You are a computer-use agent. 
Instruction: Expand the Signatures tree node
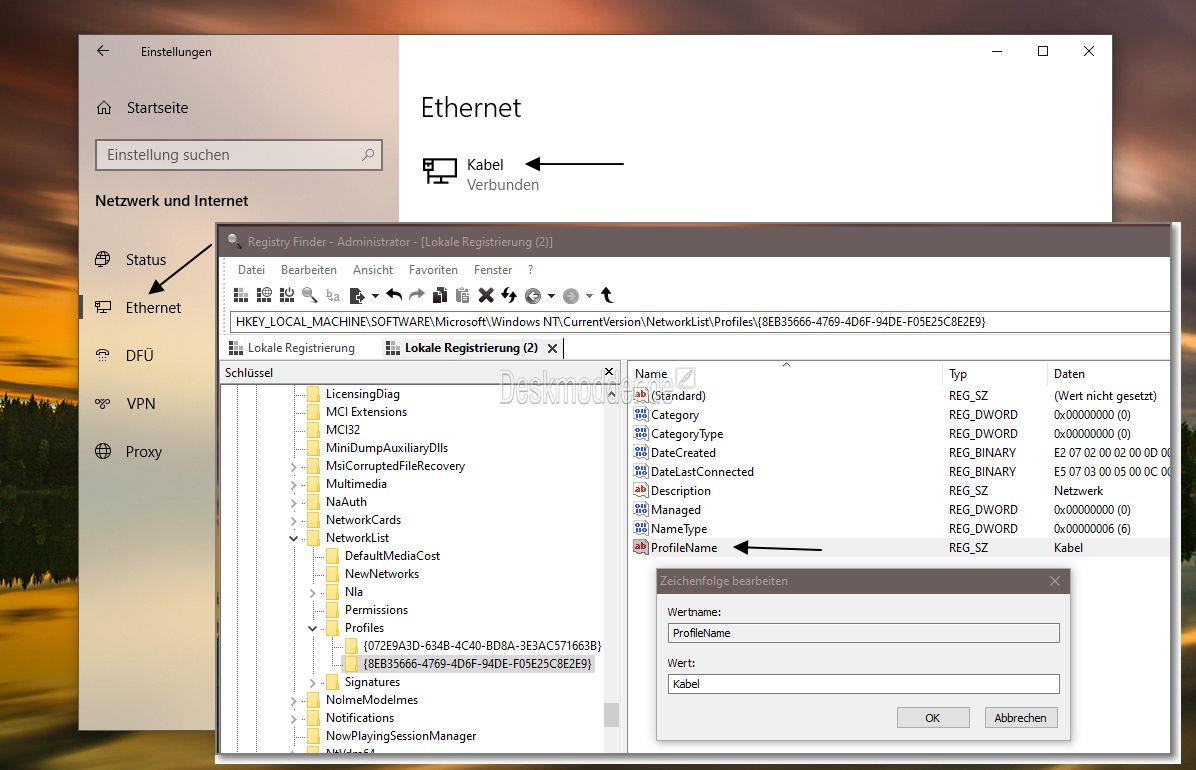313,682
